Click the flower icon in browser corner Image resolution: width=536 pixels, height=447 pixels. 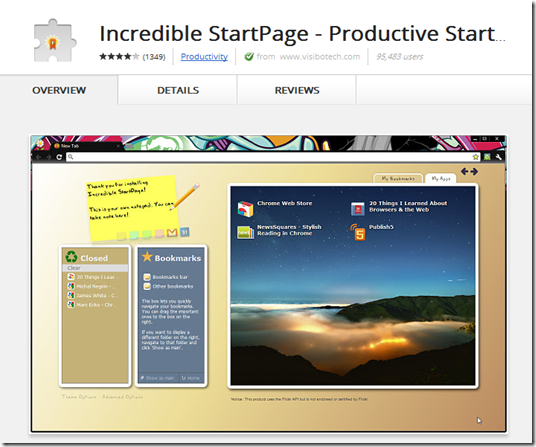40,144
